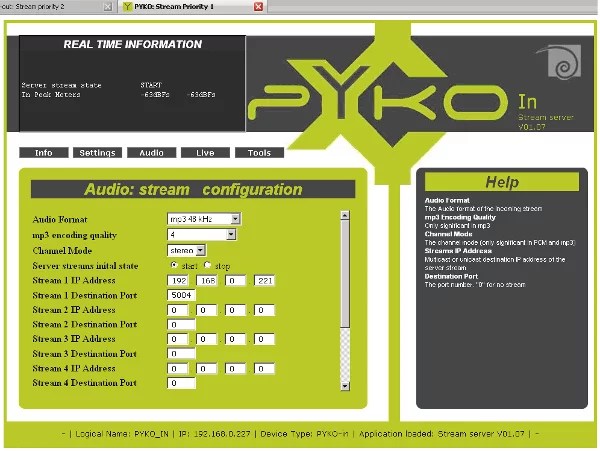Click first octet of Stream 1 IP Address
This screenshot has height=451, width=600.
[178, 281]
